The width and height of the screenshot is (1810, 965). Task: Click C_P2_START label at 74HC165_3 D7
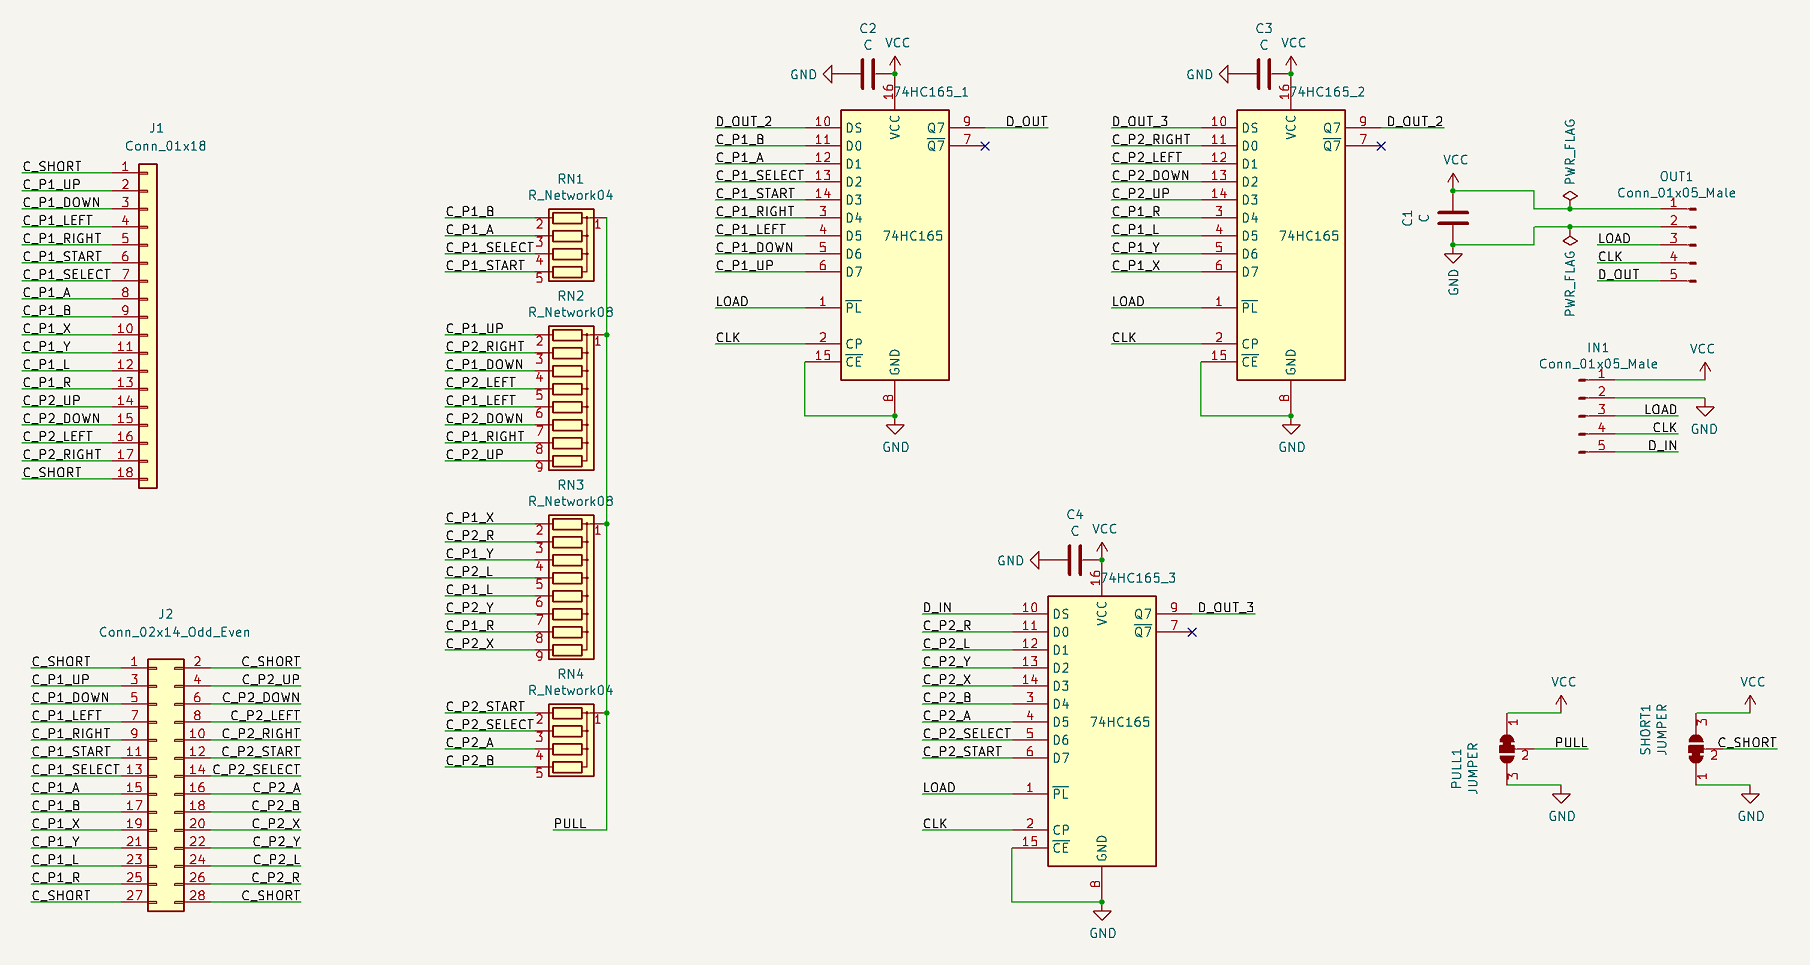[x=962, y=752]
